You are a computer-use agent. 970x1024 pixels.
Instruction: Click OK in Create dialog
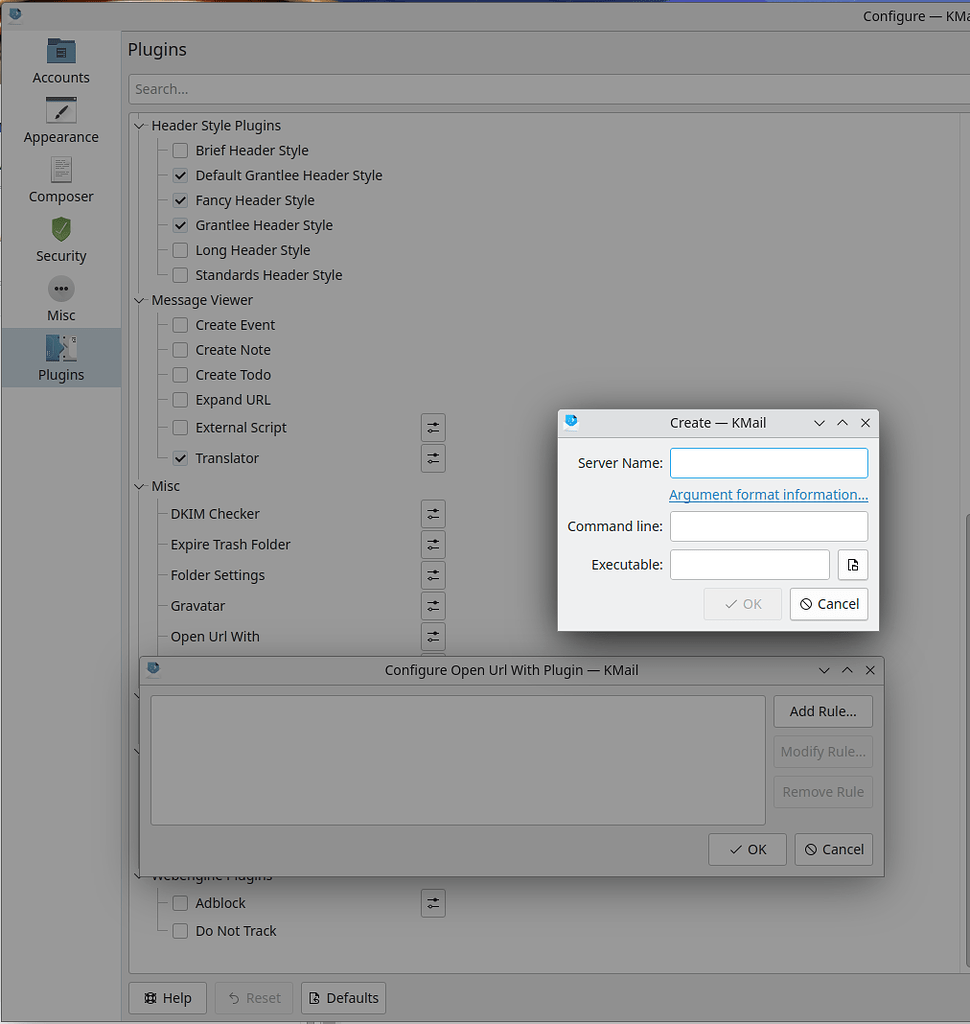coord(743,604)
